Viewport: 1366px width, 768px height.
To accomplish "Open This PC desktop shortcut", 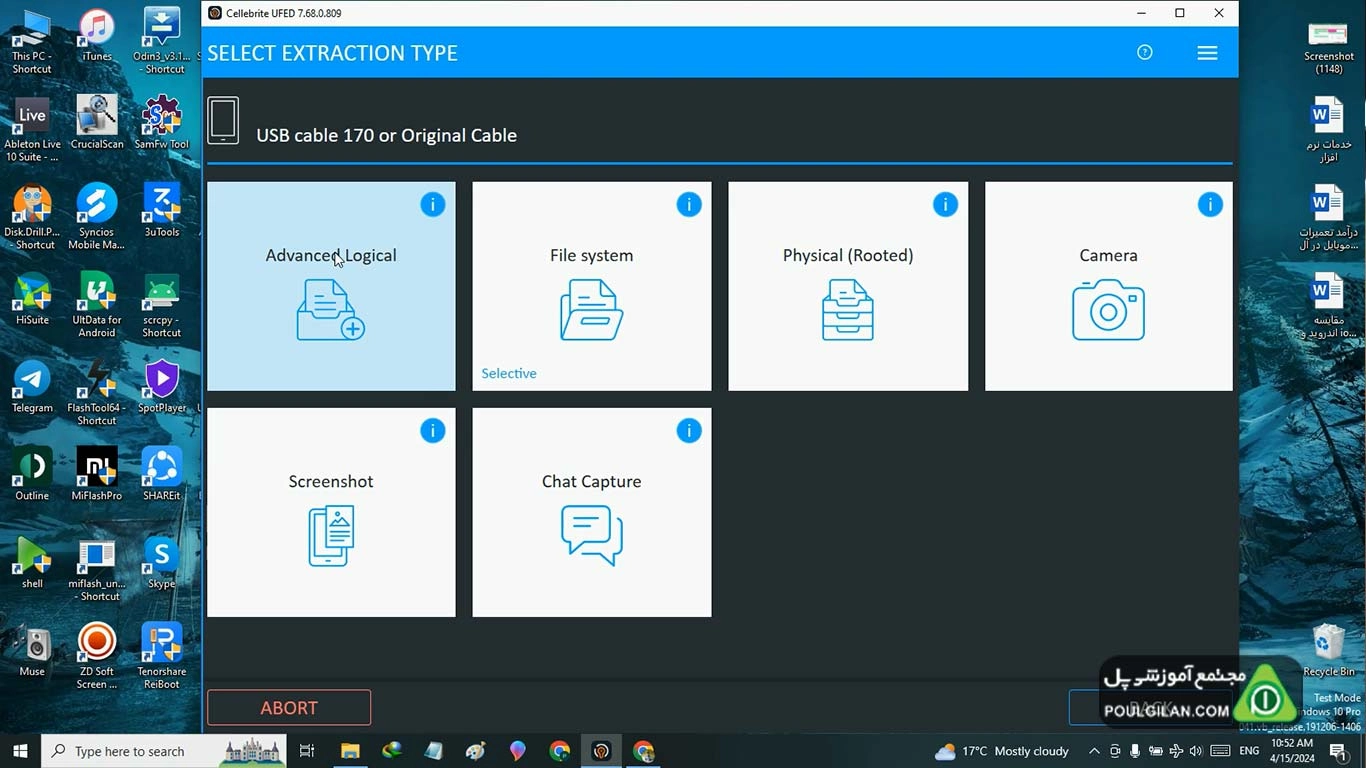I will [32, 41].
